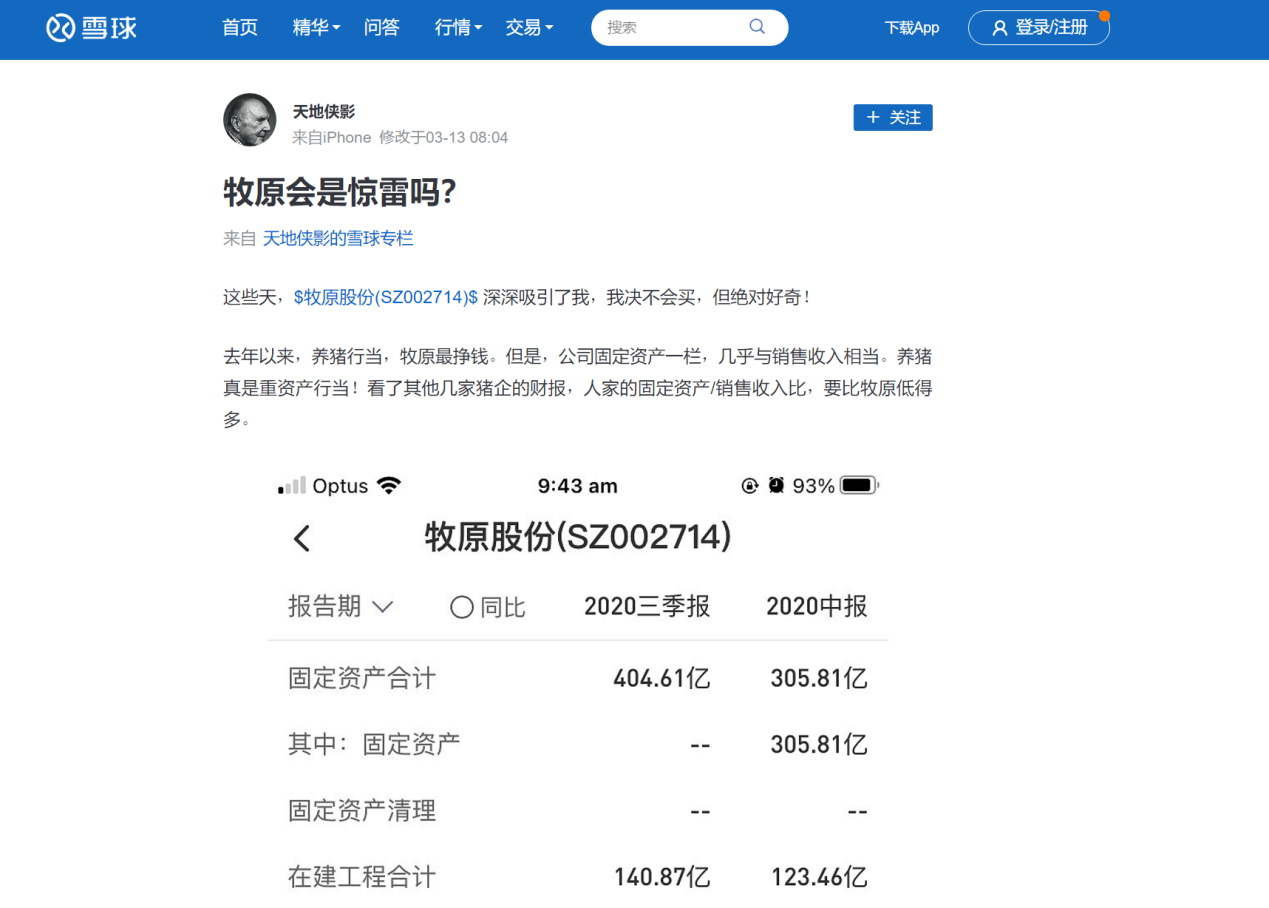Open author name 天地侠影 profile
This screenshot has height=908, width=1269.
tap(323, 111)
